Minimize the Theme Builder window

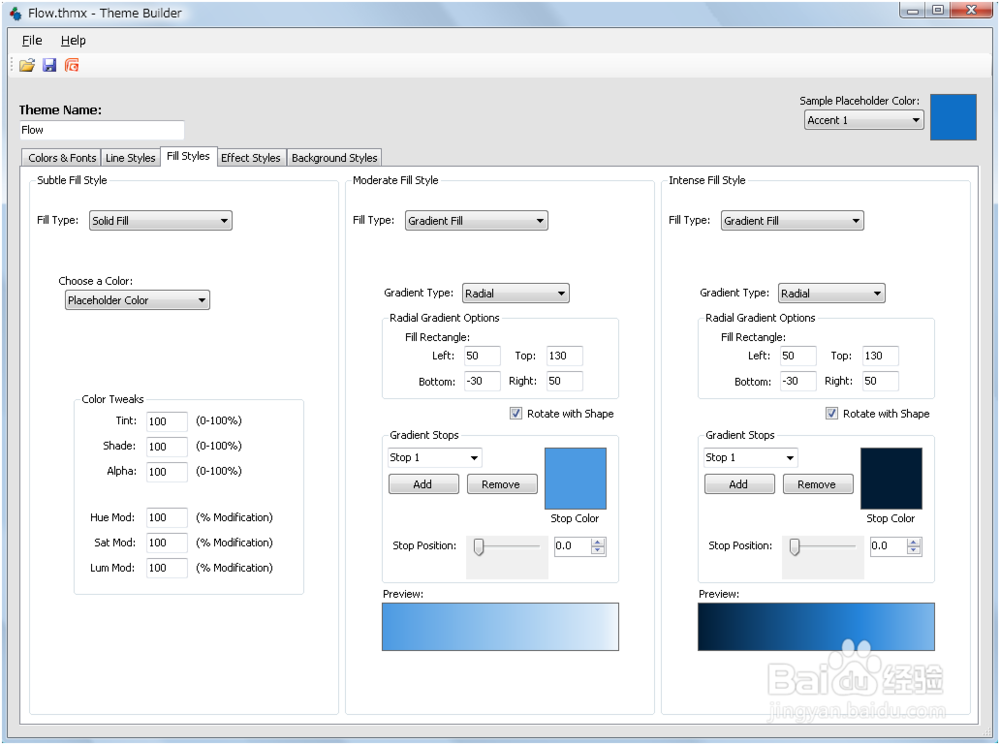(x=913, y=10)
